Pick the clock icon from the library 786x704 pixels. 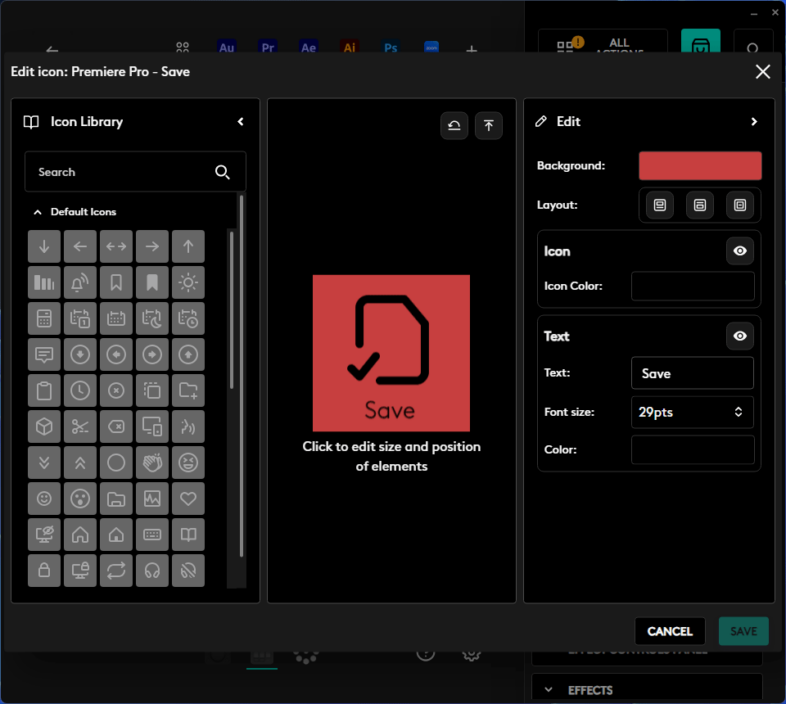tap(81, 390)
